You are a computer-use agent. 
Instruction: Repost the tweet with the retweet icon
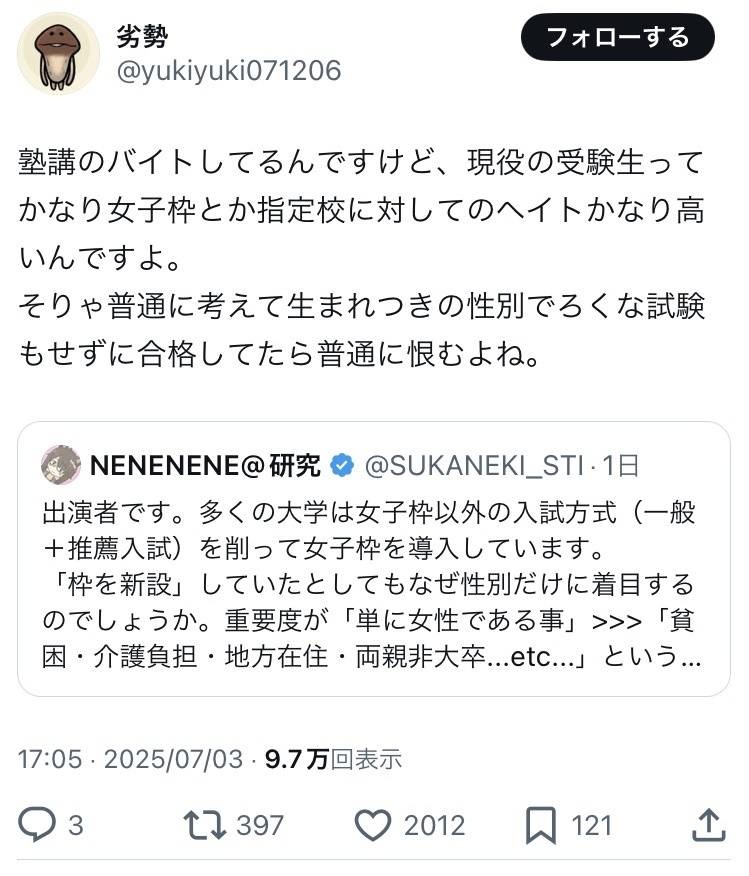tap(203, 824)
